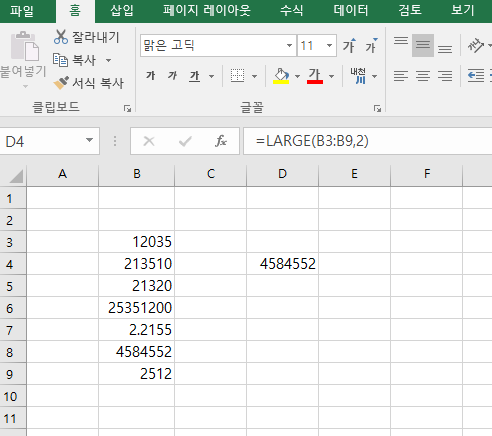Image resolution: width=492 pixels, height=436 pixels.
Task: Expand fill color palette arrow
Action: (297, 76)
